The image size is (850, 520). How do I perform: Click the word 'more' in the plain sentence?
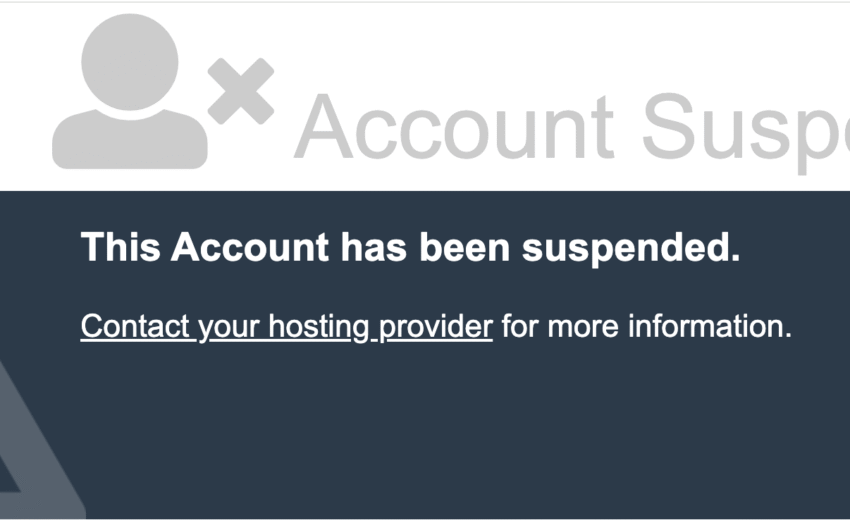[583, 328]
